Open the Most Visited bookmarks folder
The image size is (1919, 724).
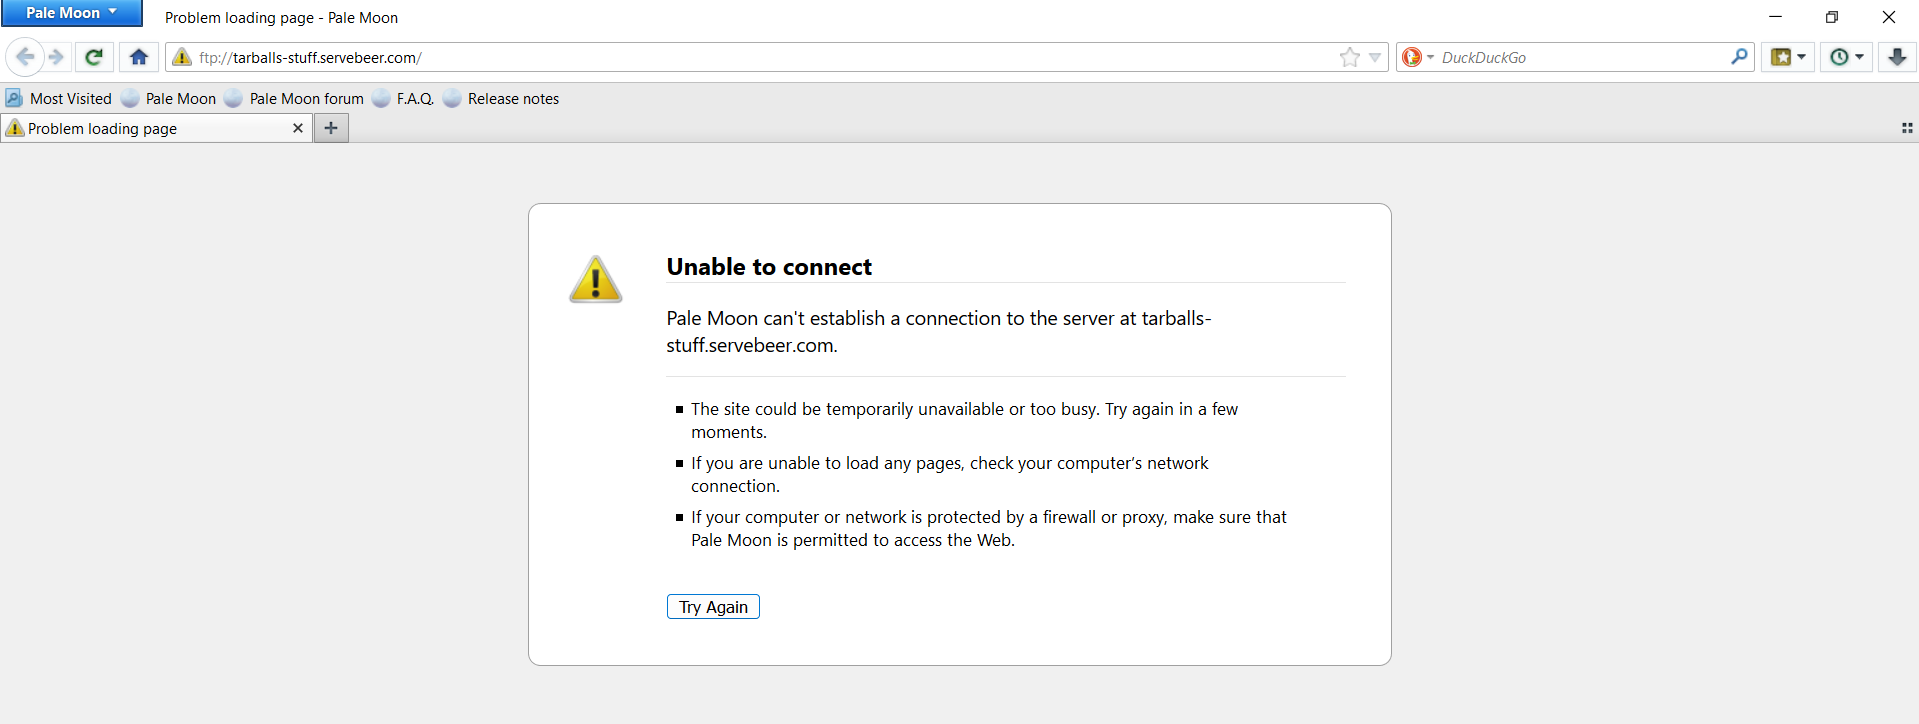pos(58,98)
